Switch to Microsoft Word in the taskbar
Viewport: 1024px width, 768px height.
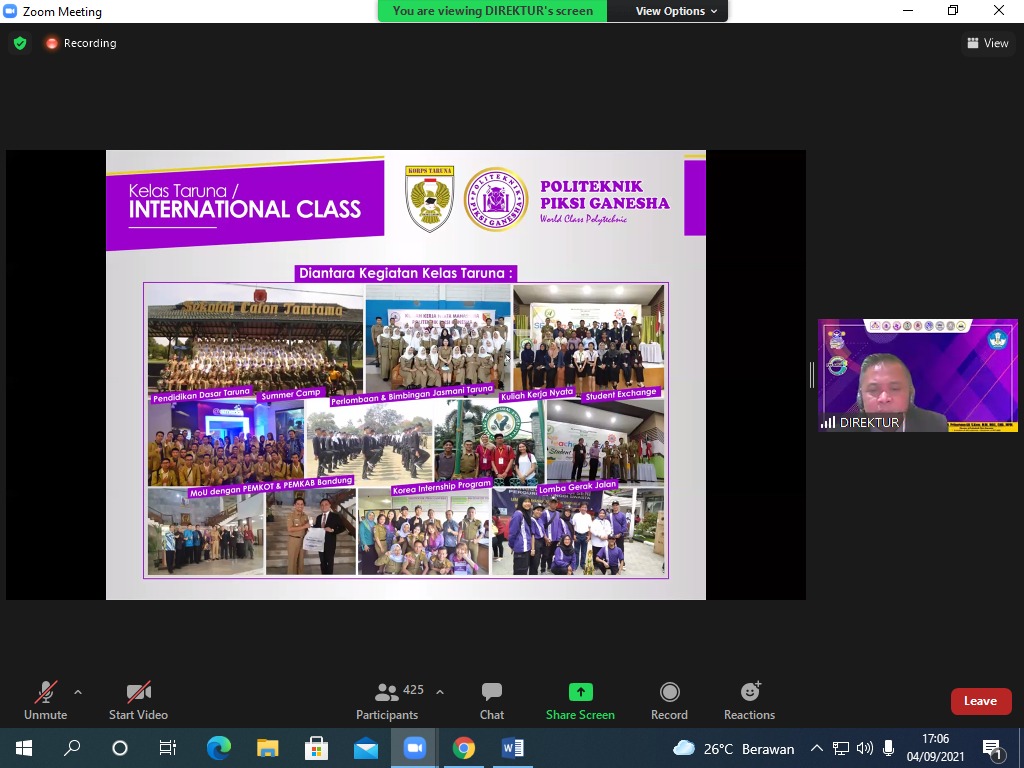pyautogui.click(x=513, y=748)
